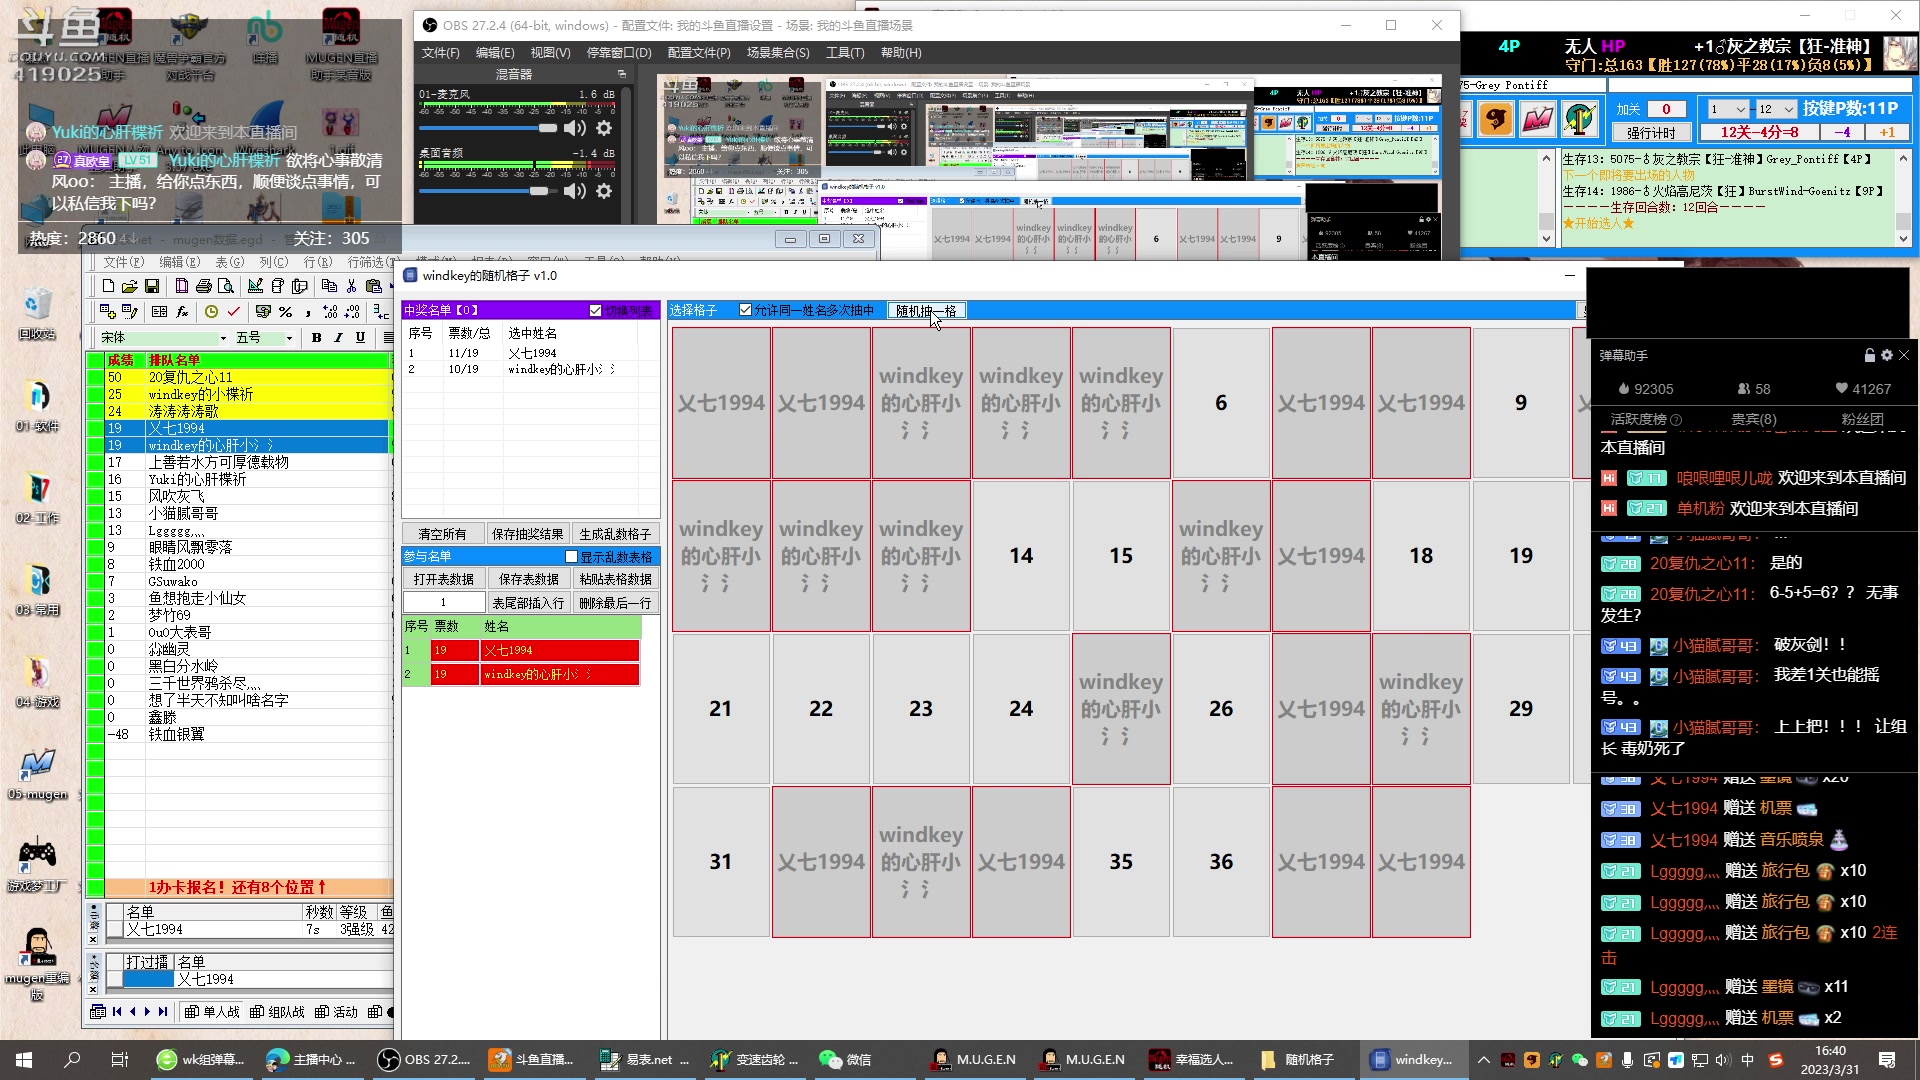Click grid cell number 23
The width and height of the screenshot is (1920, 1080).
point(920,708)
